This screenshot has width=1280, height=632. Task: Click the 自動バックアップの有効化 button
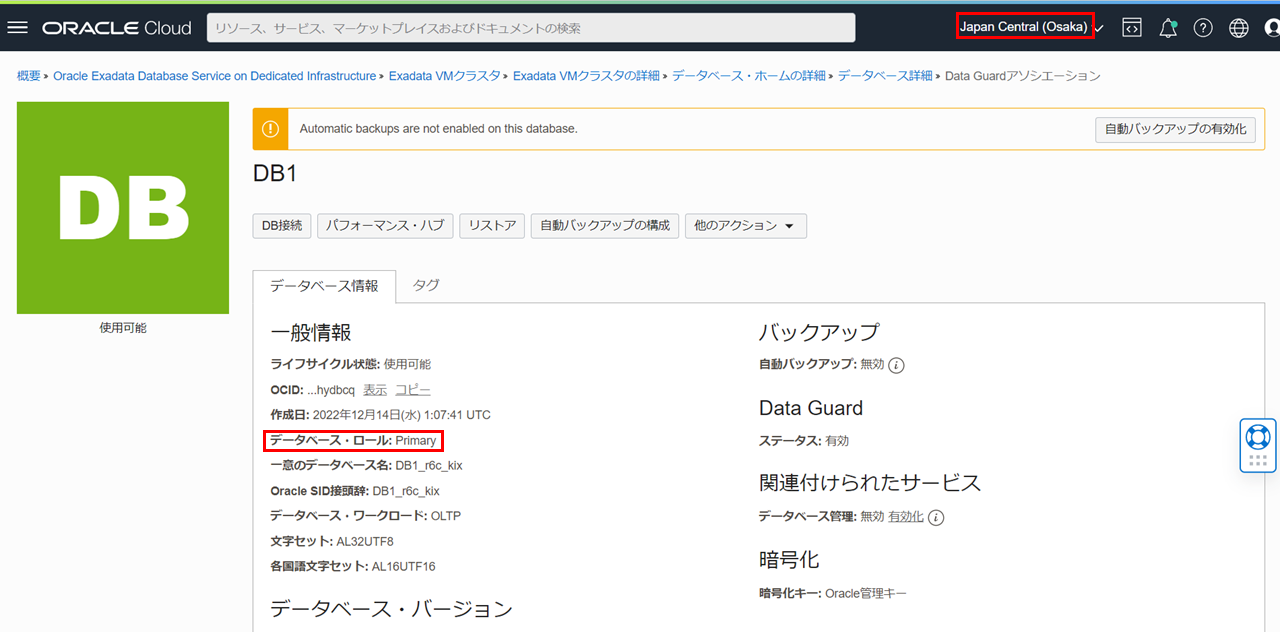coord(1175,129)
